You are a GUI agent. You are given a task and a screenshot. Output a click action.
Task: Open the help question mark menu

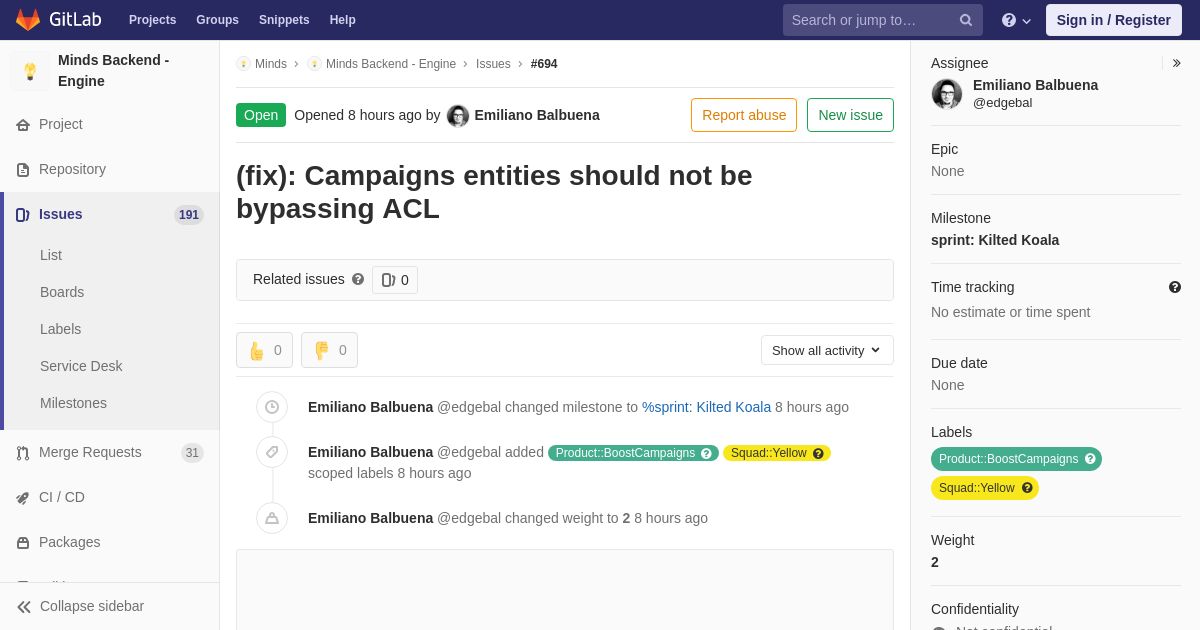[x=1016, y=20]
